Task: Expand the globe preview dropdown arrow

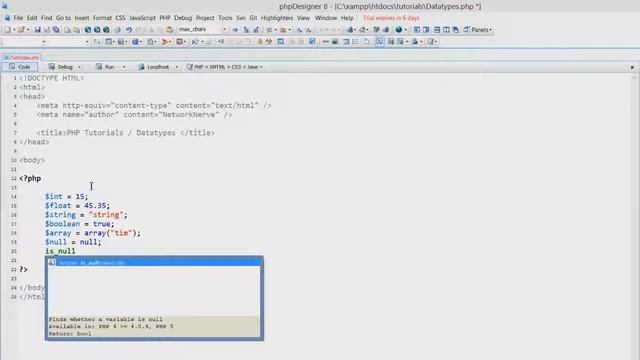Action: (x=405, y=30)
